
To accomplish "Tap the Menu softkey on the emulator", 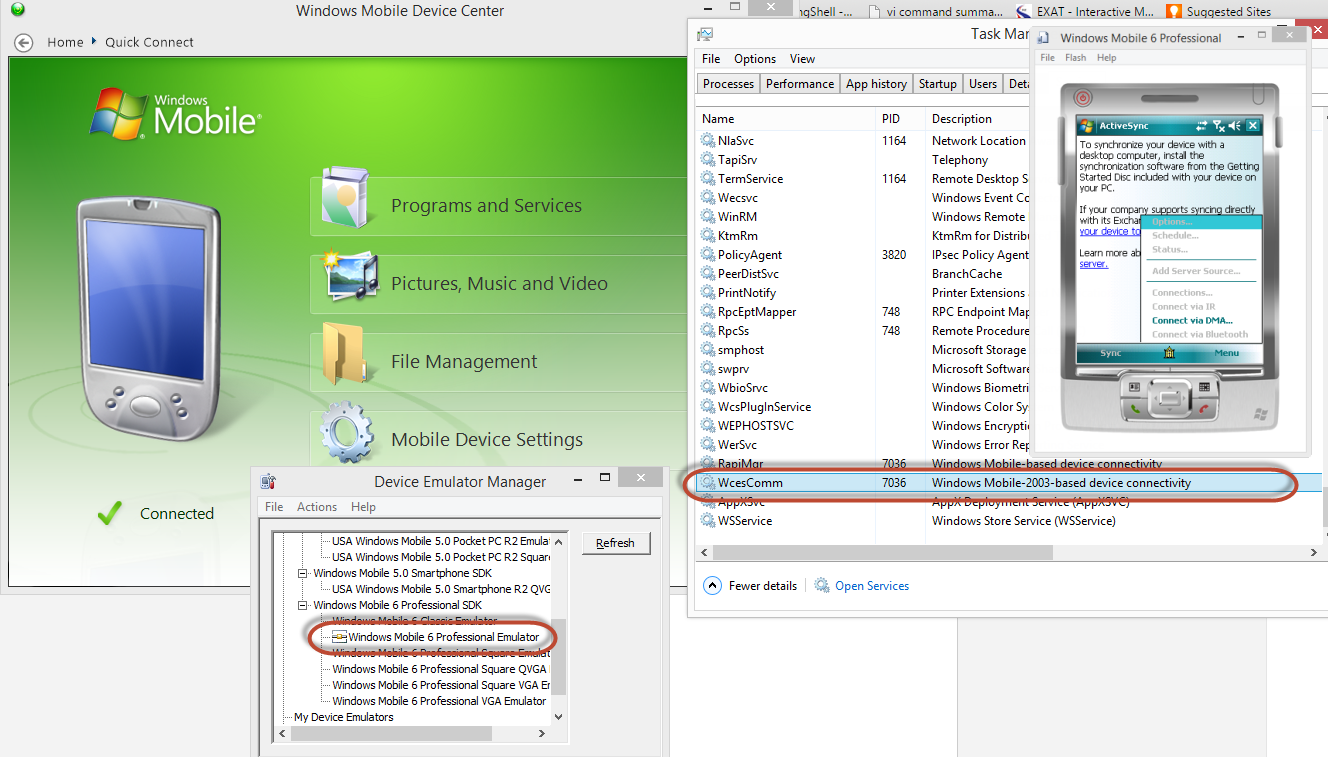I will click(x=1227, y=353).
